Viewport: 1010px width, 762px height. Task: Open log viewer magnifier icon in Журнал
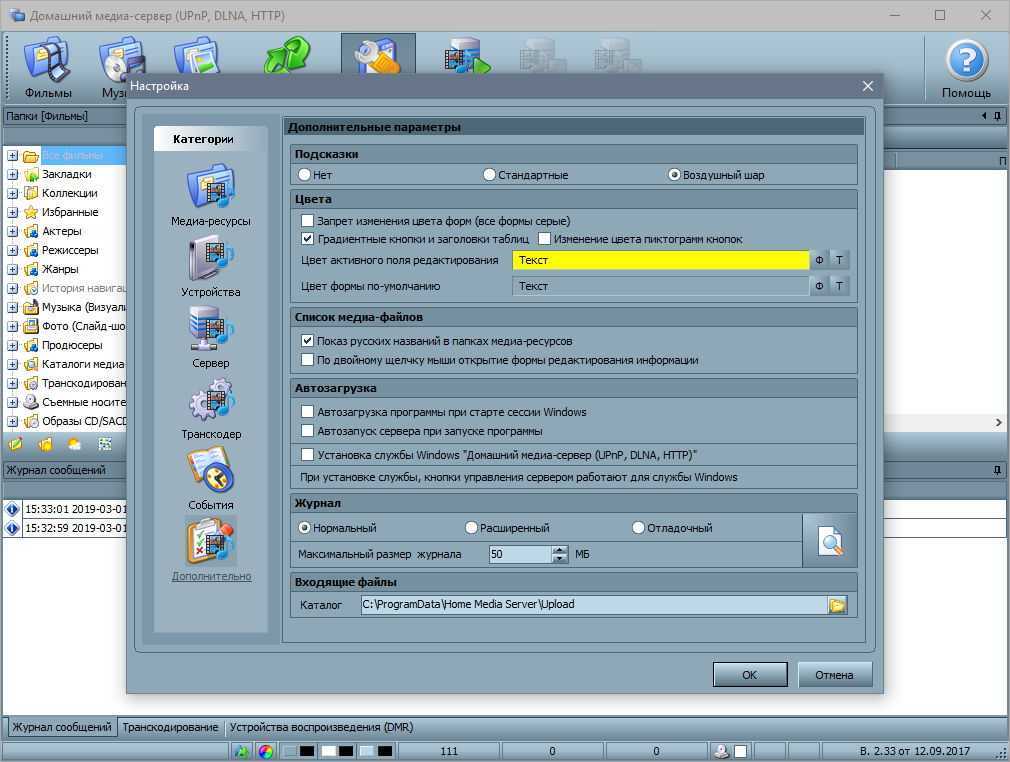click(x=830, y=540)
